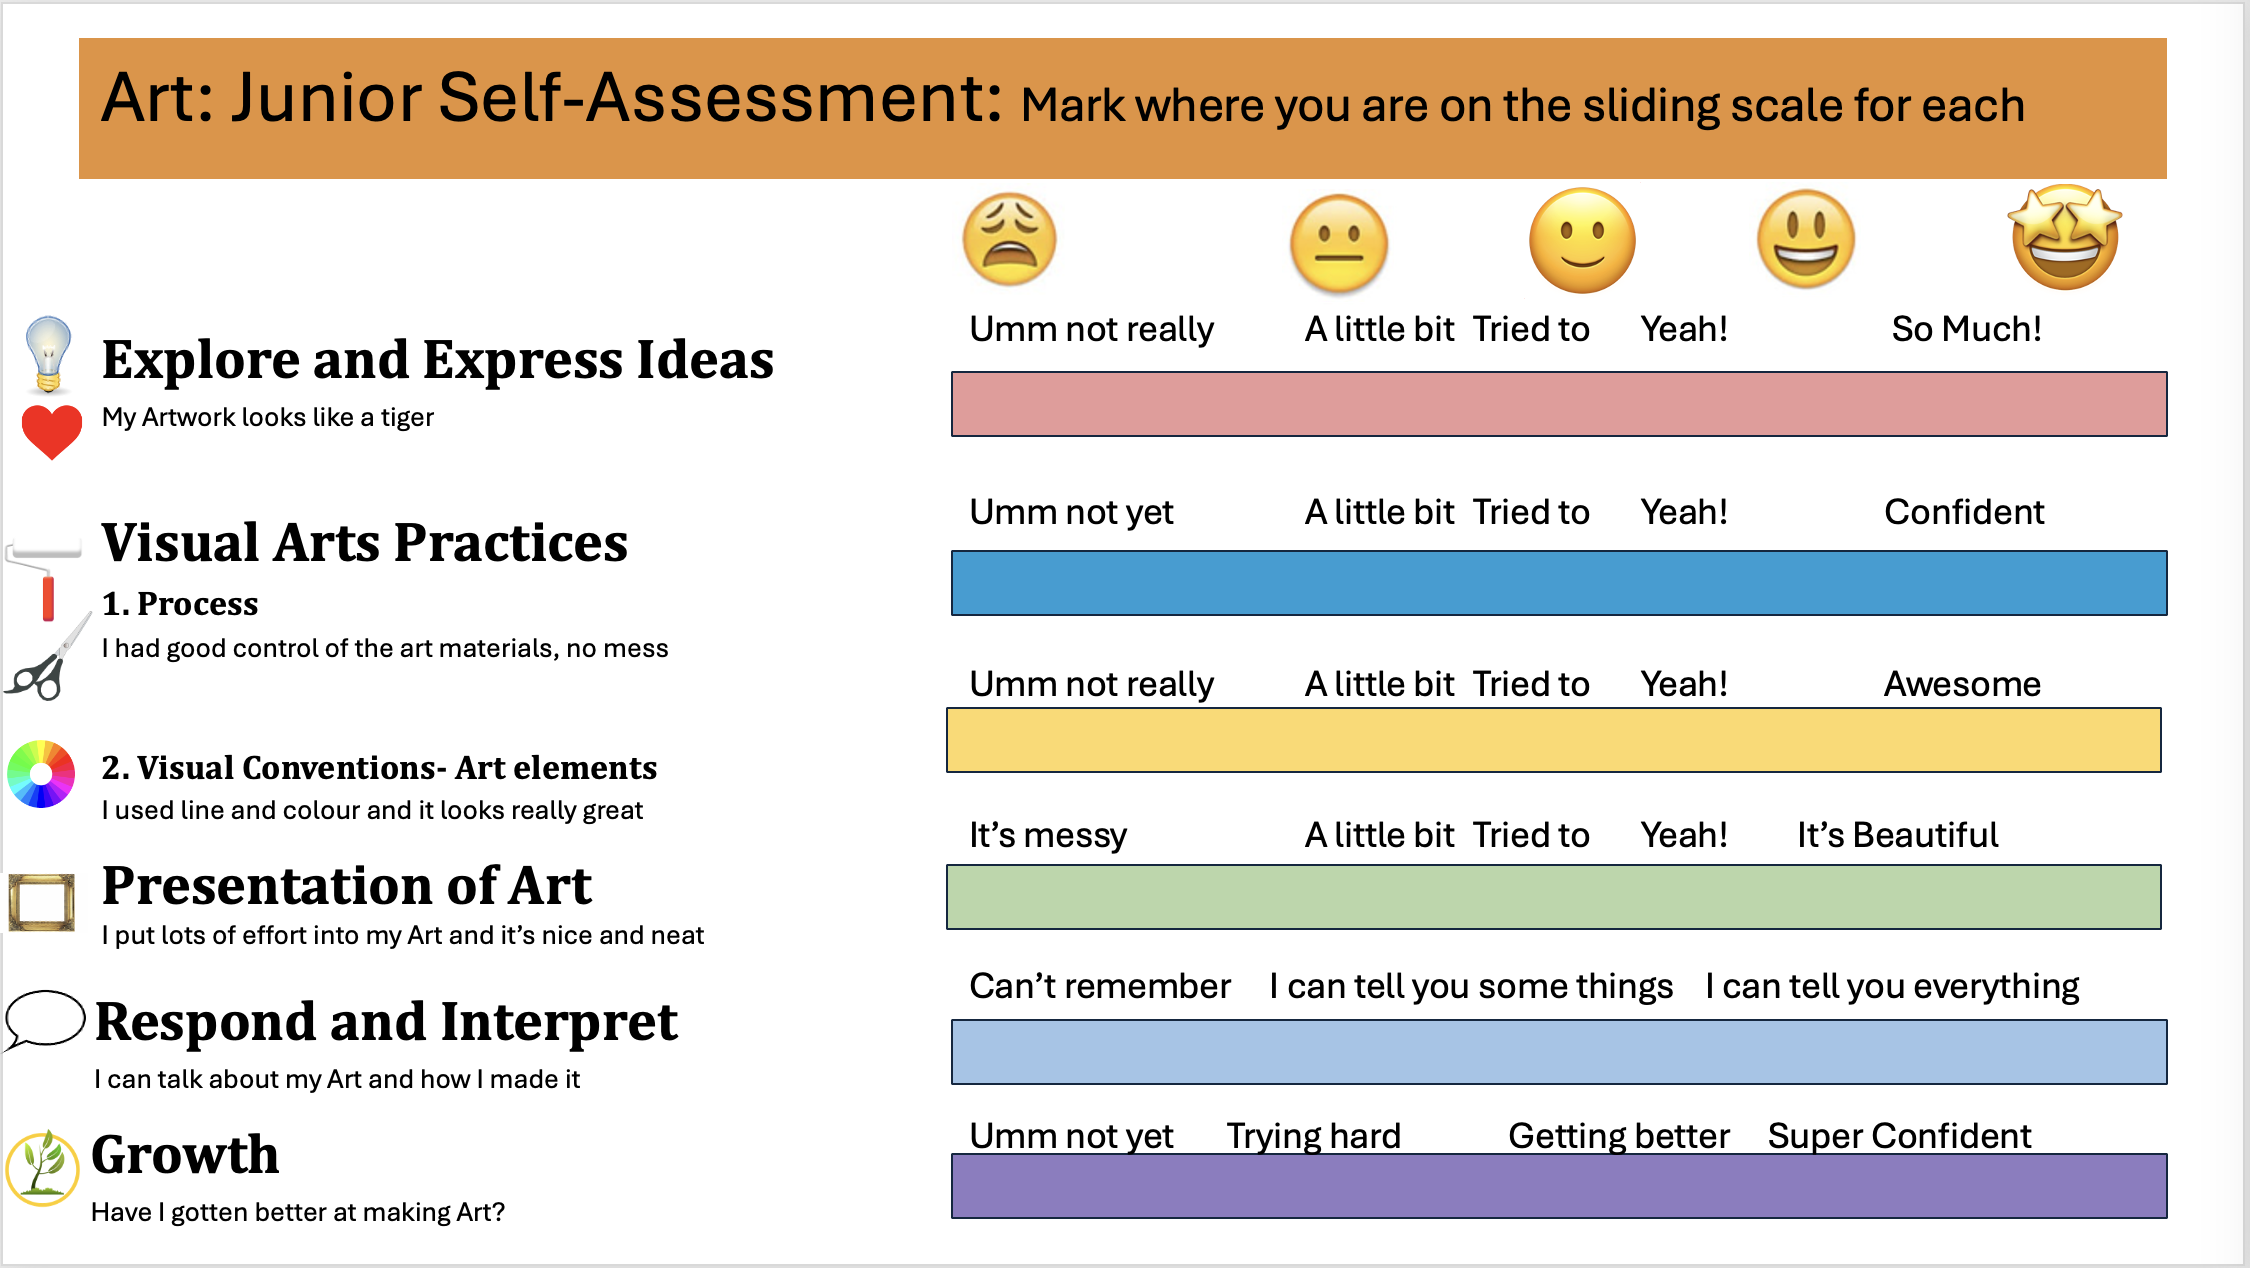The height and width of the screenshot is (1268, 2250).
Task: Mark the blue Process sliding scale
Action: click(x=1559, y=583)
